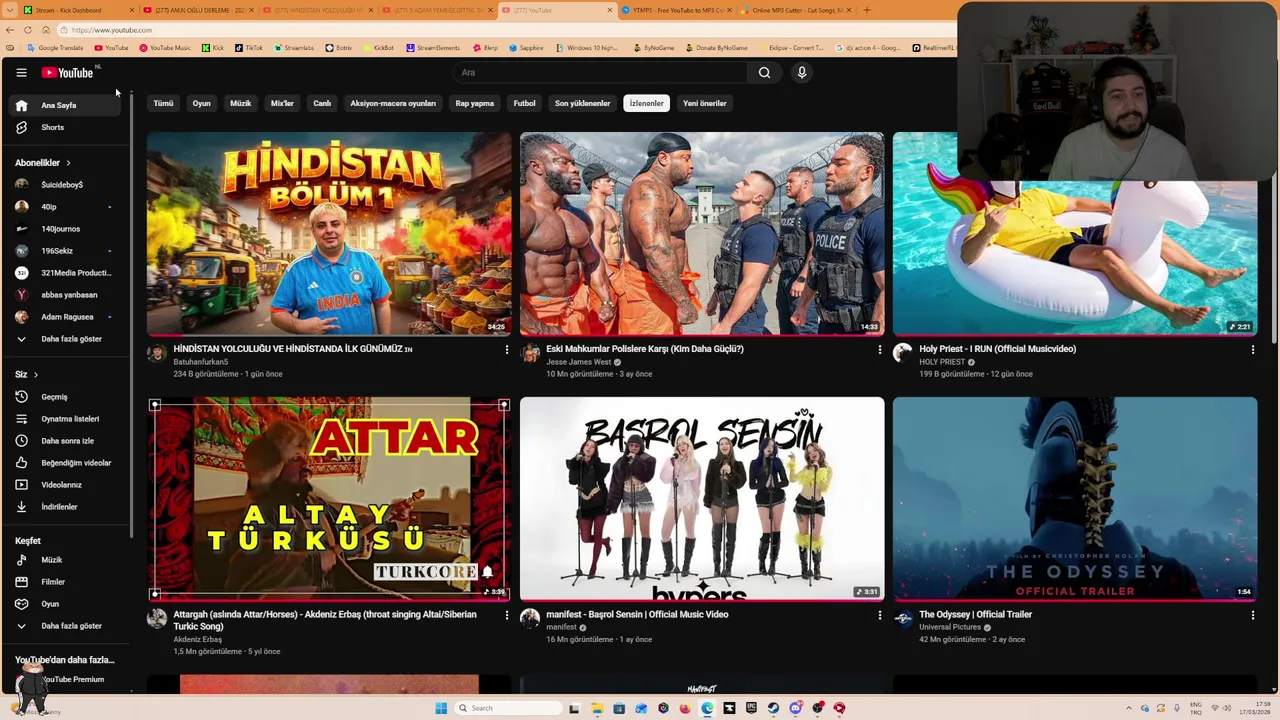Open options menu for Eski Mahkumlar video
1280x720 pixels.
879,350
